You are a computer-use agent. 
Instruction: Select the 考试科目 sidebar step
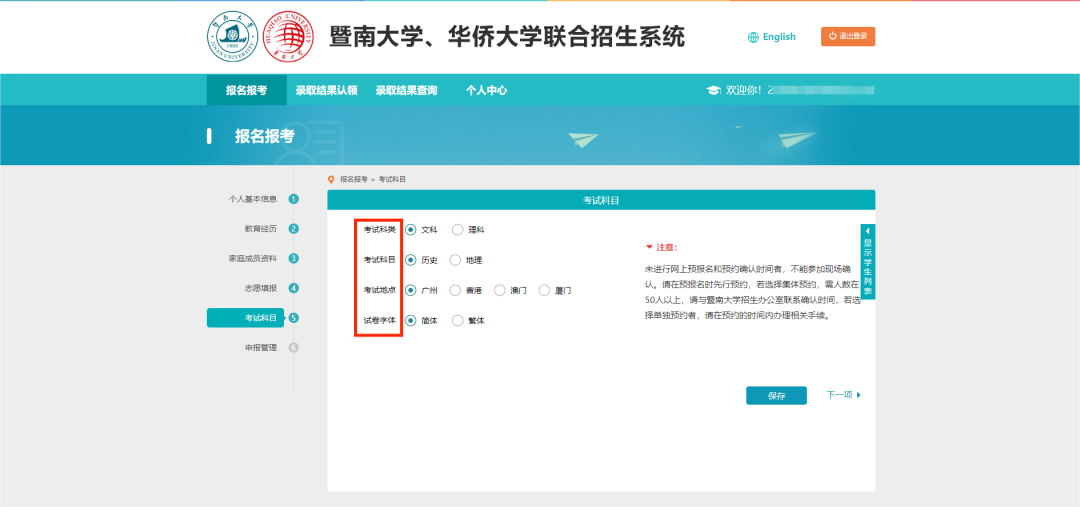click(245, 318)
